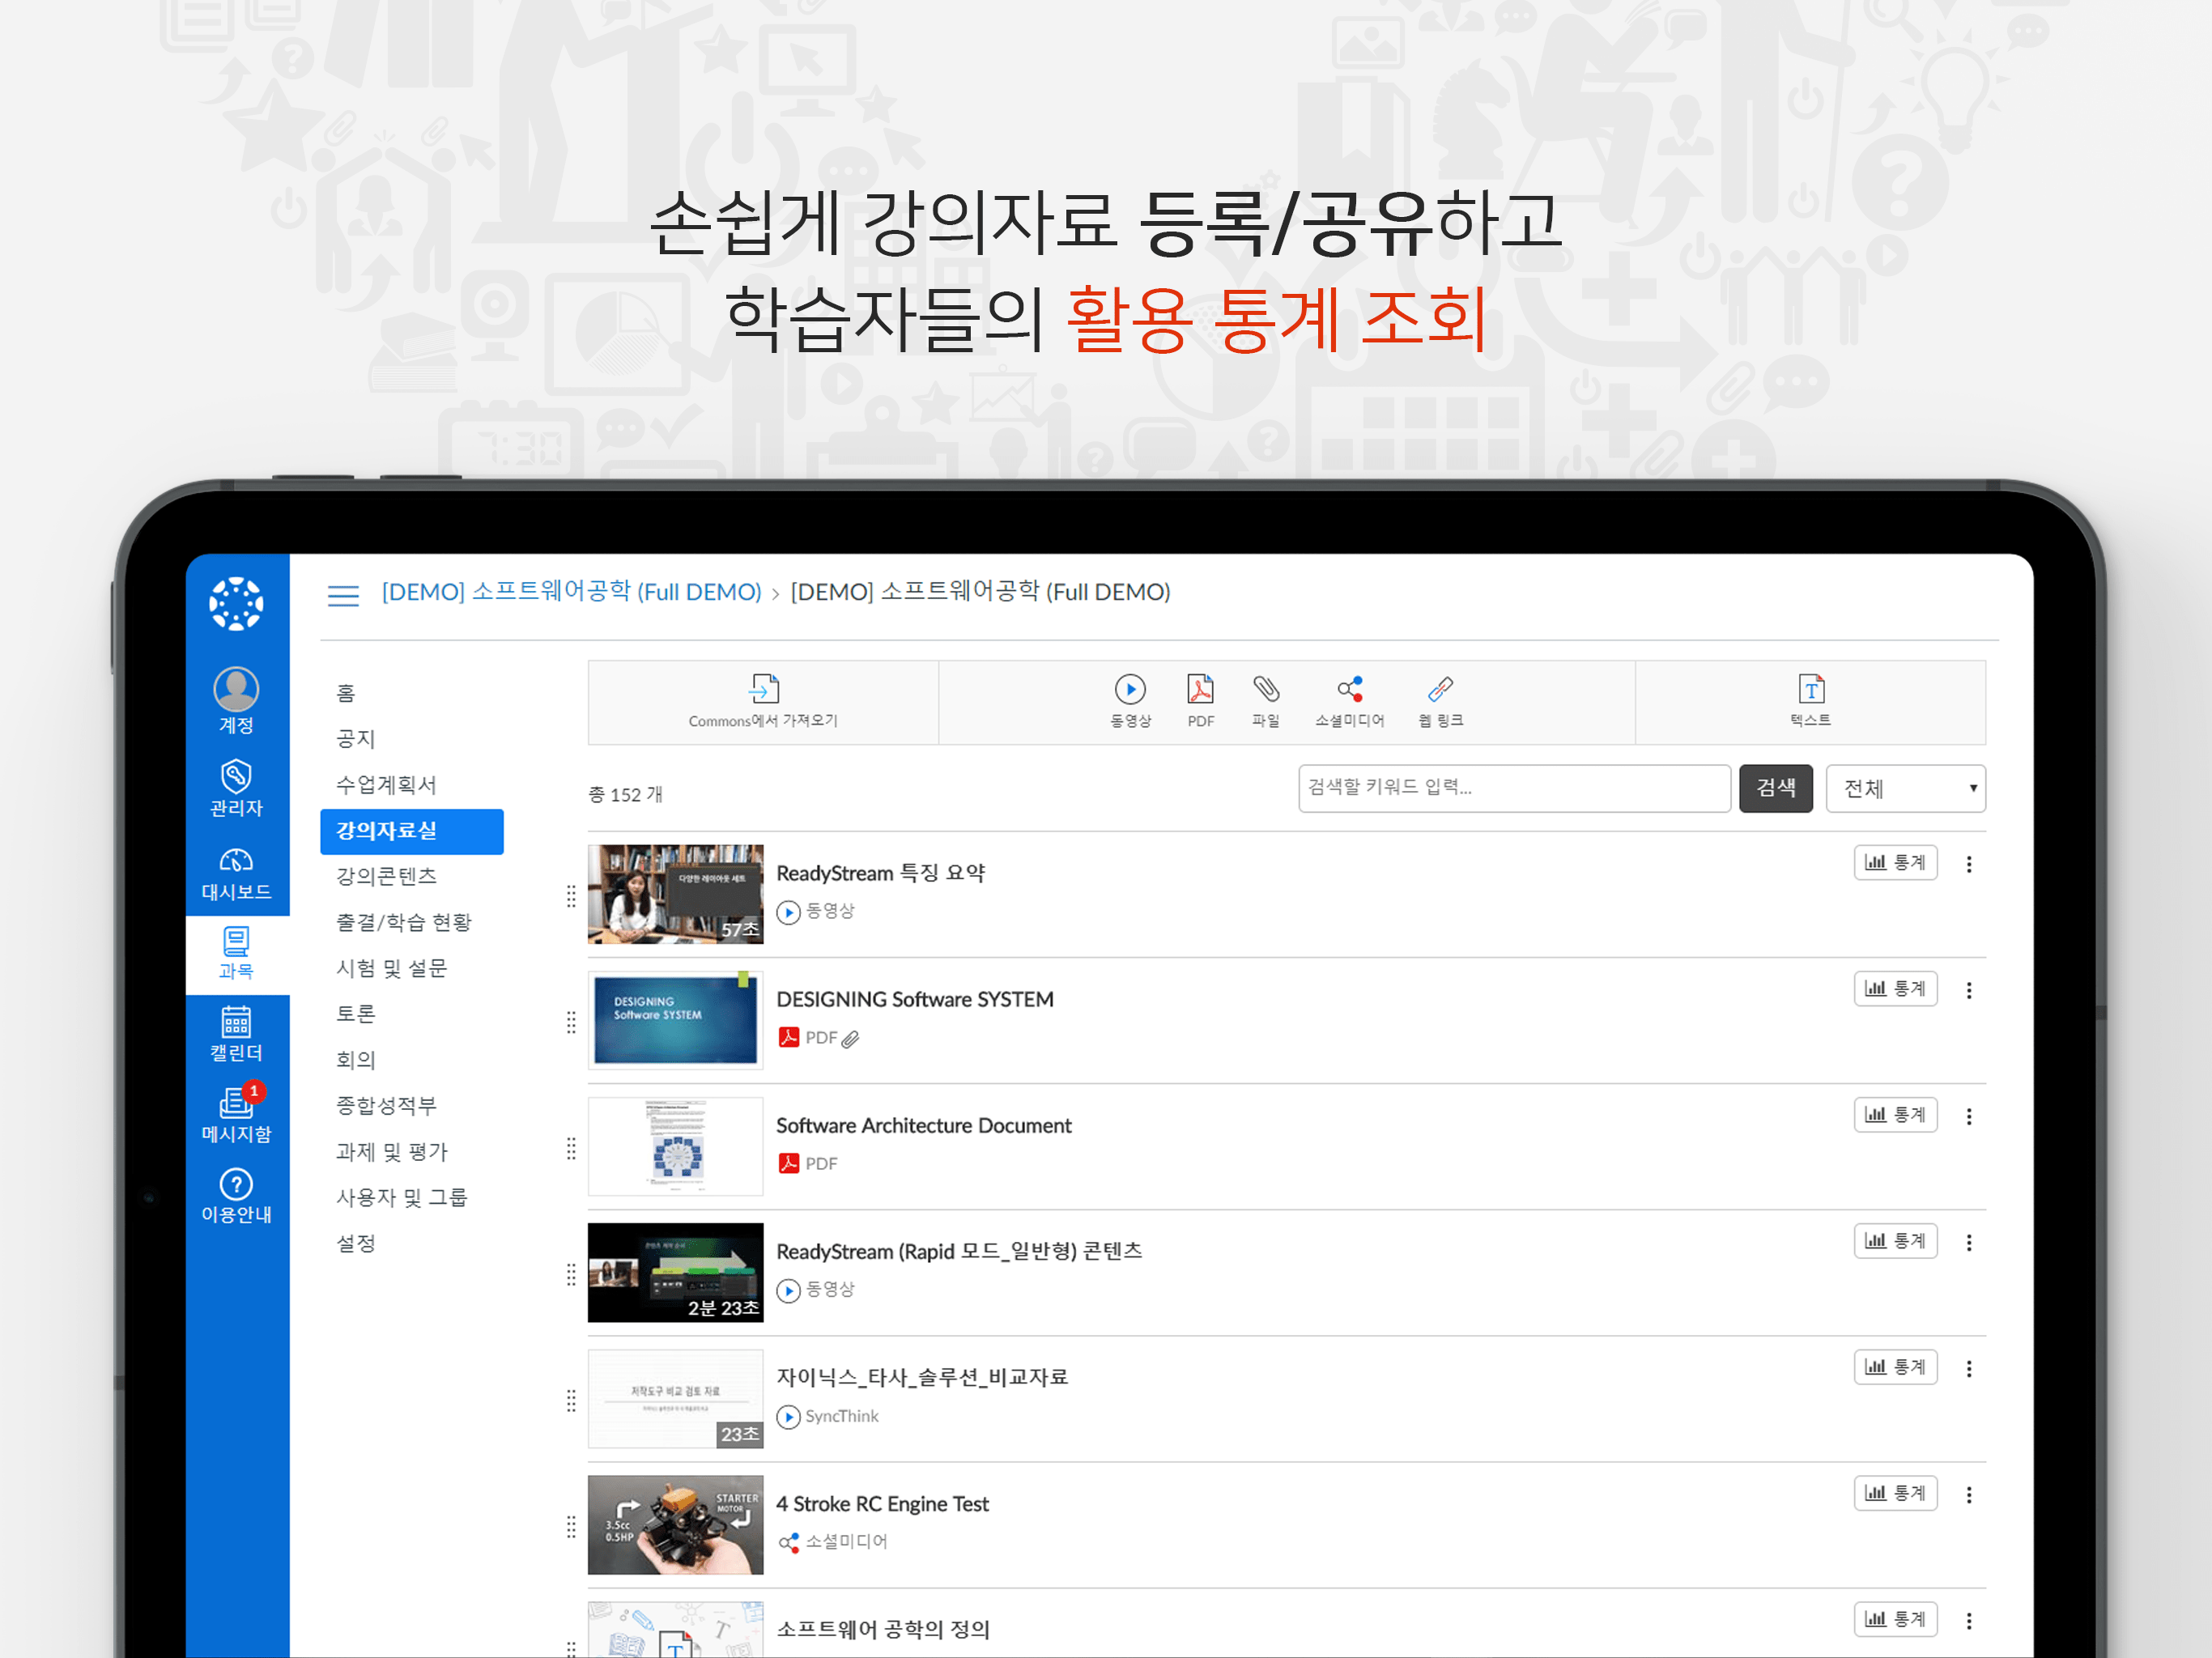View 통계 for 4 Stroke RC Engine Test
The width and height of the screenshot is (2212, 1658).
click(x=1895, y=1492)
